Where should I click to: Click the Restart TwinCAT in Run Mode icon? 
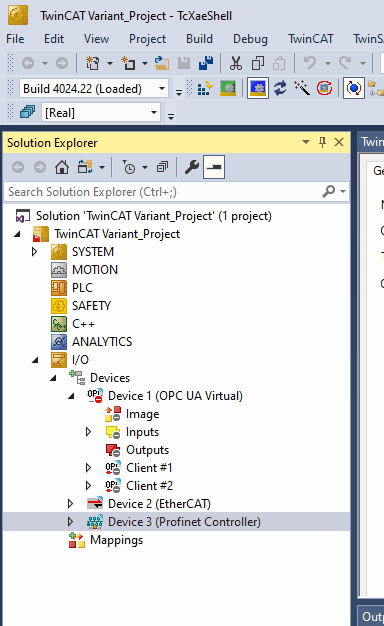point(228,88)
